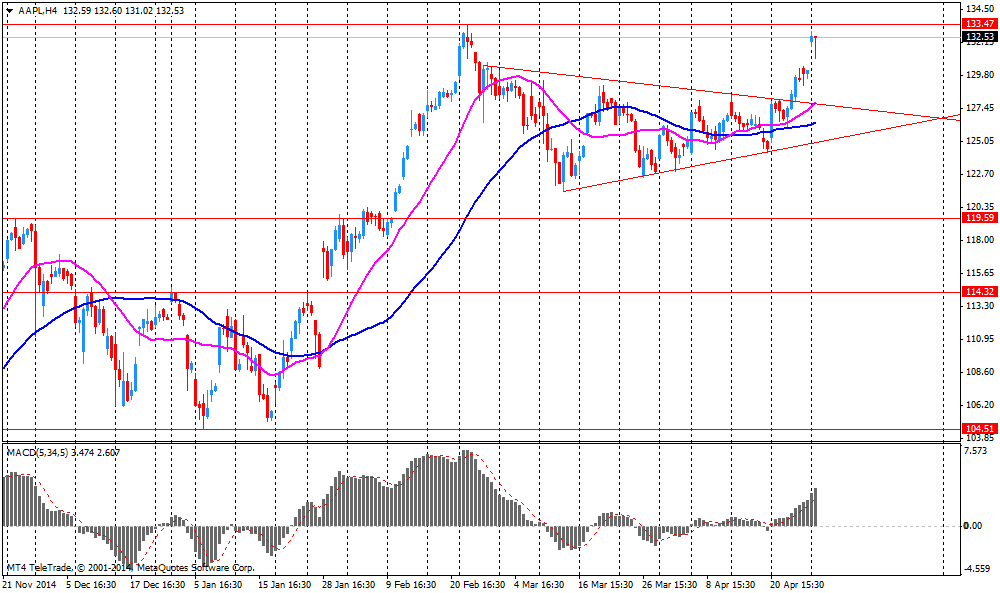Click the 4 Mar 16:30 date label

click(x=539, y=584)
